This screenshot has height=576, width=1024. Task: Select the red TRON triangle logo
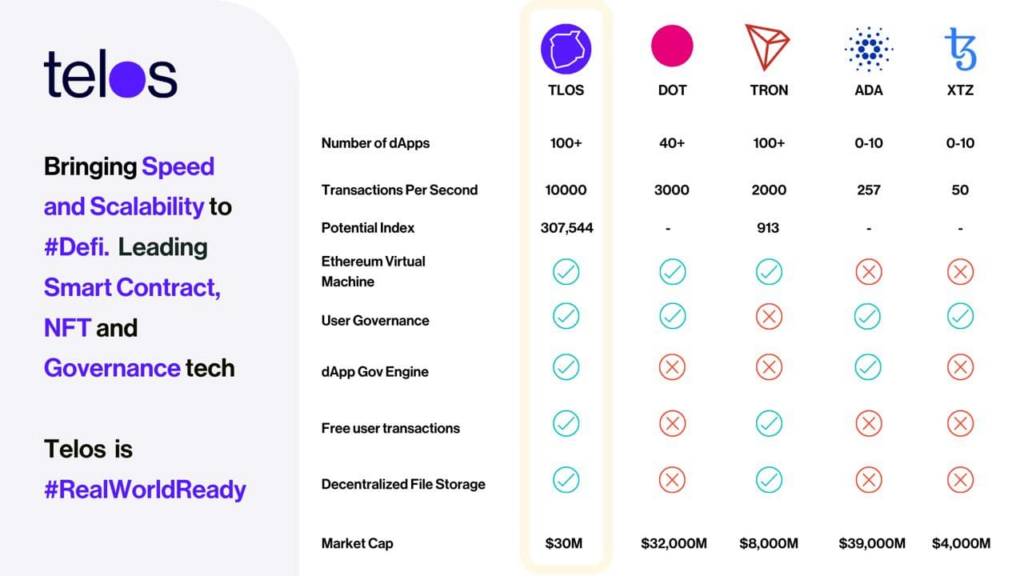768,47
